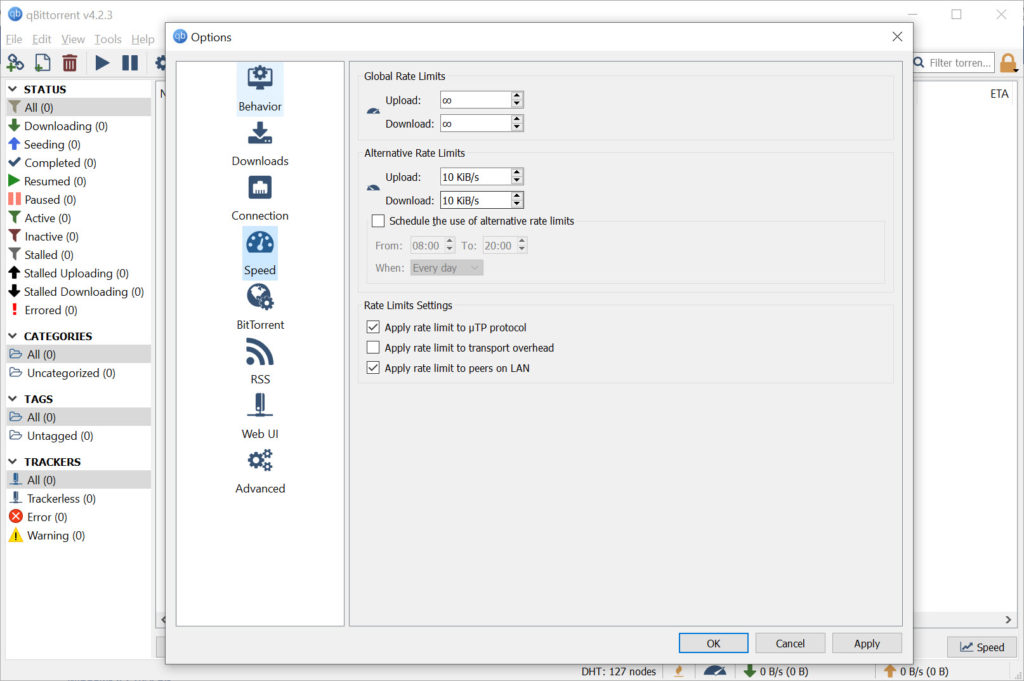Select the Speed options page
The height and width of the screenshot is (681, 1024).
(x=260, y=253)
